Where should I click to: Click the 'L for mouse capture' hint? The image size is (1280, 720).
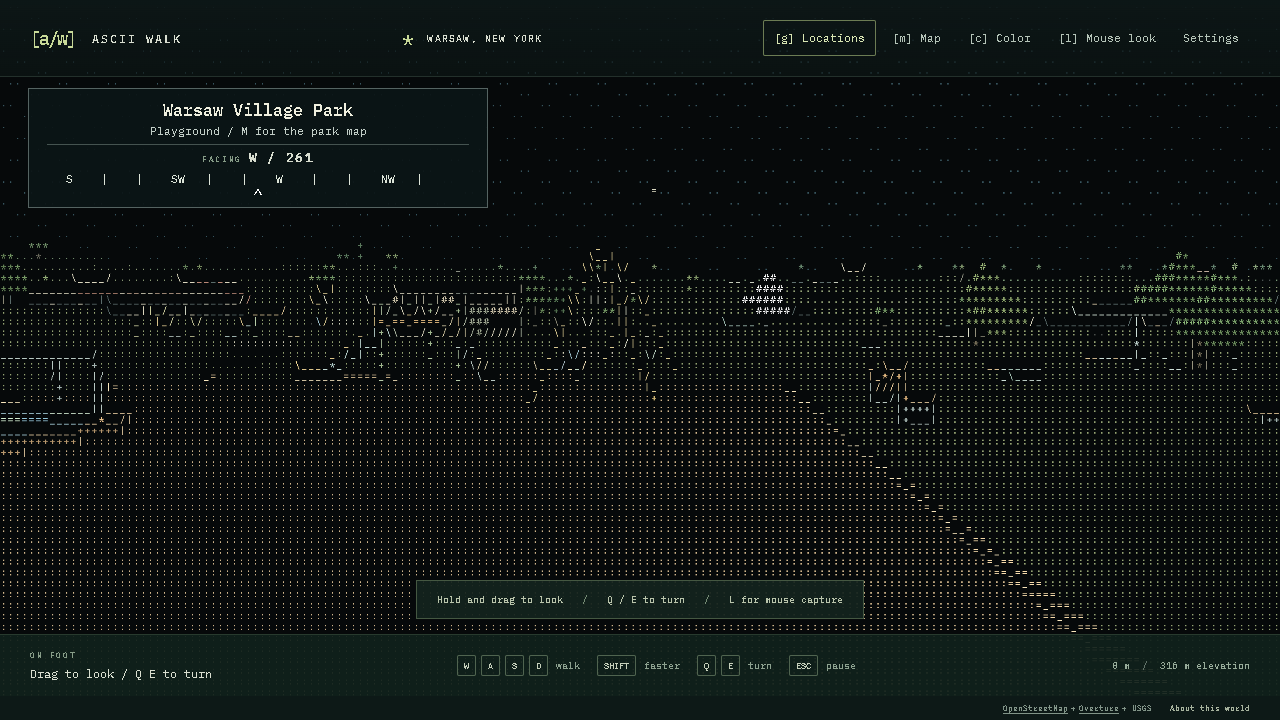tap(786, 600)
